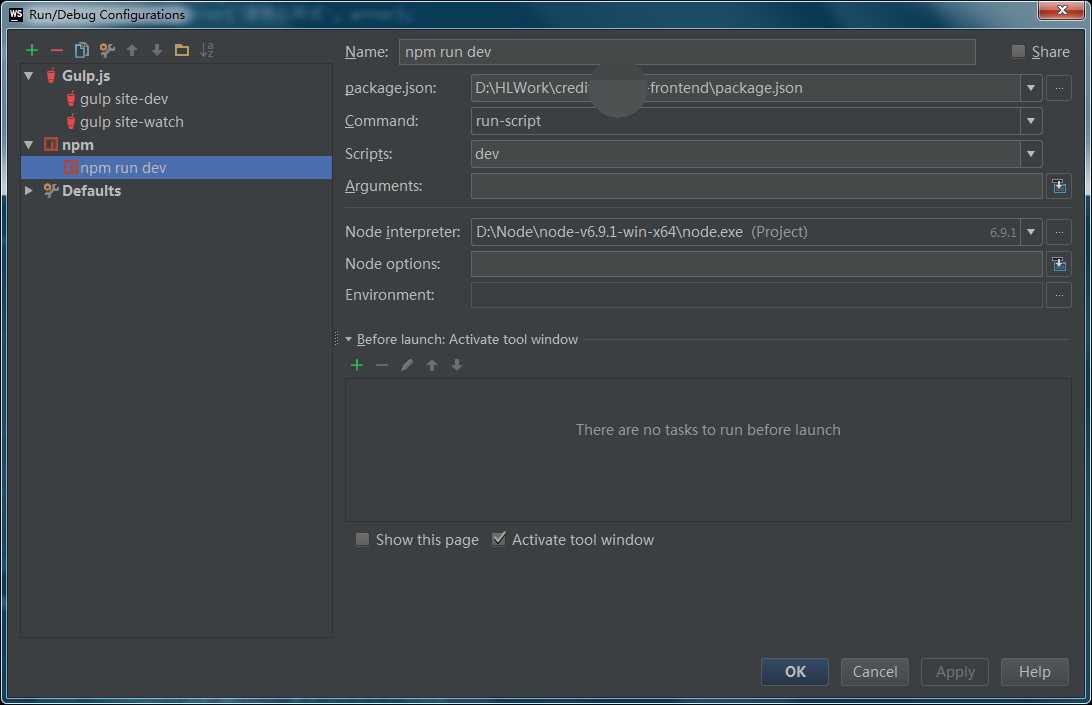The width and height of the screenshot is (1092, 705).
Task: Check Show this page option
Action: [362, 539]
